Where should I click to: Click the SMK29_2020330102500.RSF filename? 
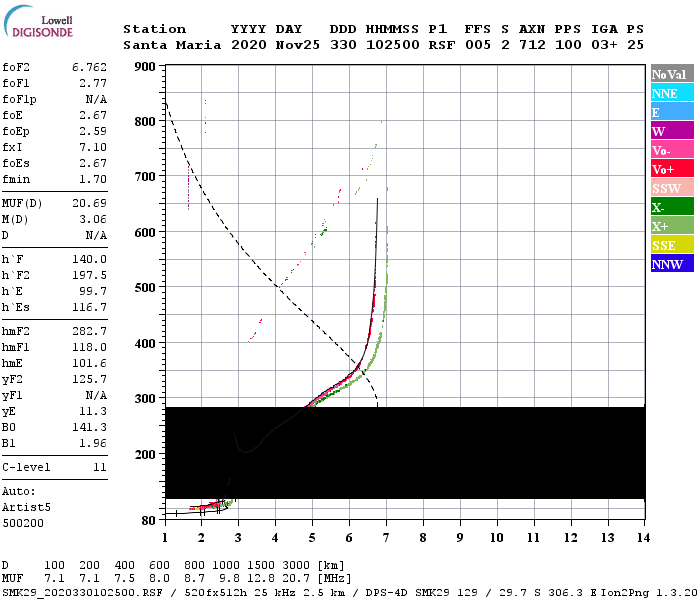point(83,593)
